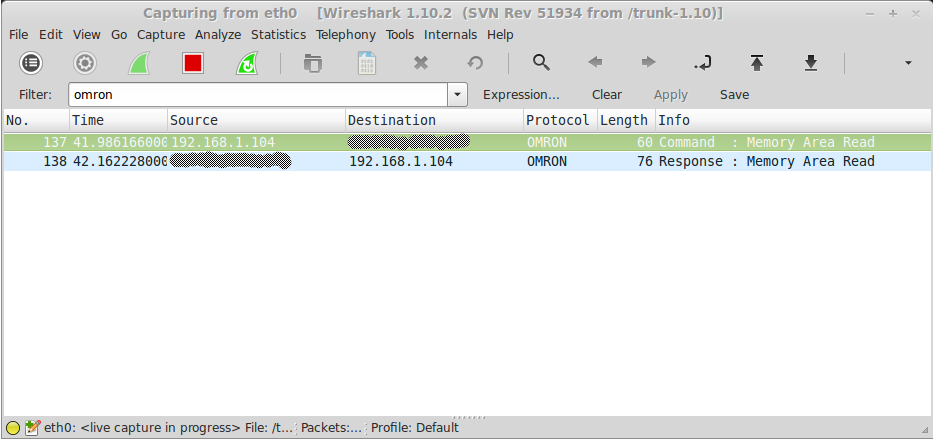
Task: Select packet 137 Command Memory Area Read
Action: click(467, 142)
